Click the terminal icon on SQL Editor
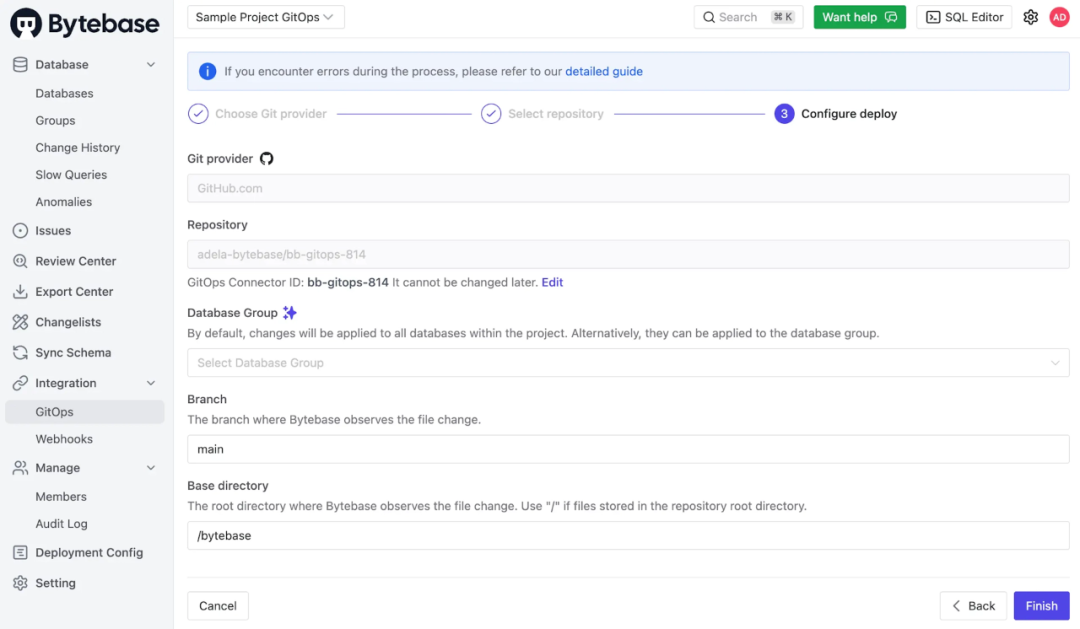 (933, 17)
